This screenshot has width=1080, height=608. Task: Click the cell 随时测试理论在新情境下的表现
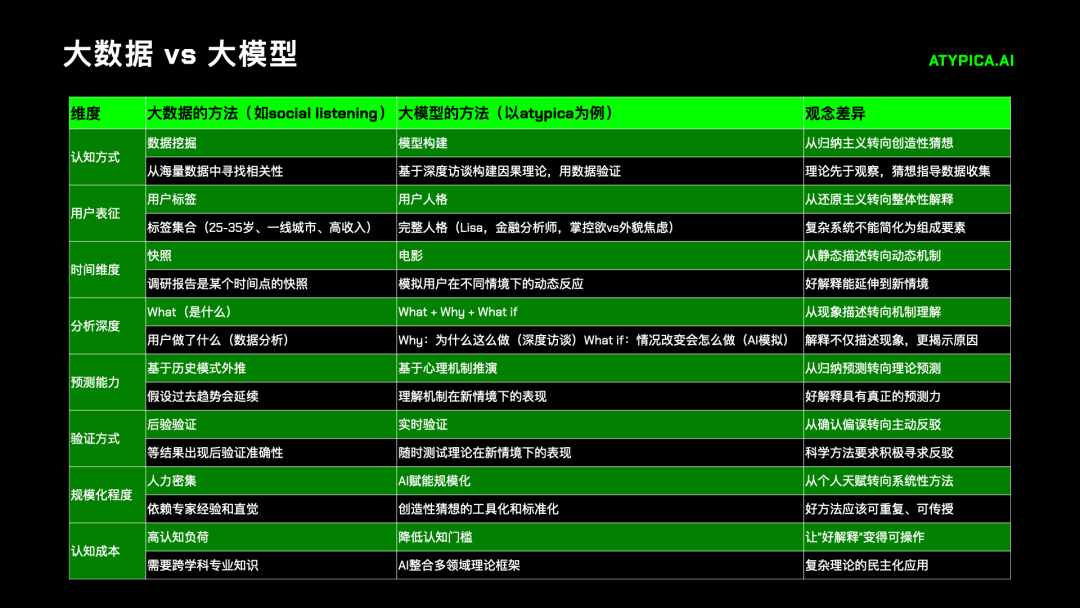coord(599,452)
